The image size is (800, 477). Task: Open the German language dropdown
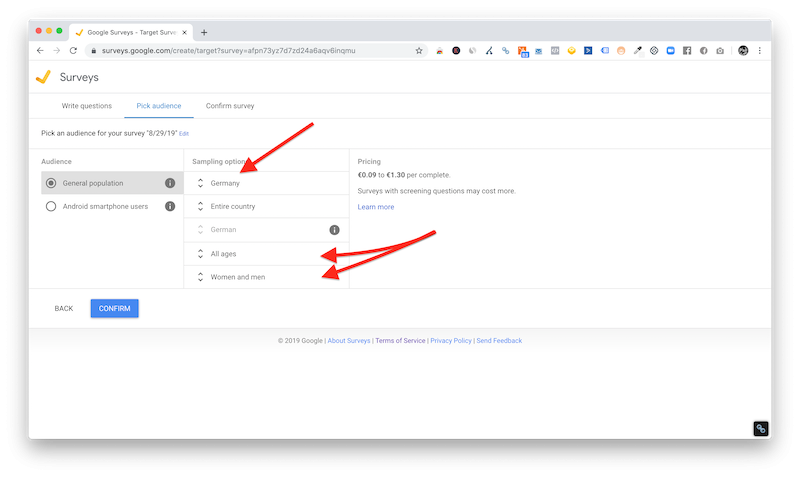266,230
